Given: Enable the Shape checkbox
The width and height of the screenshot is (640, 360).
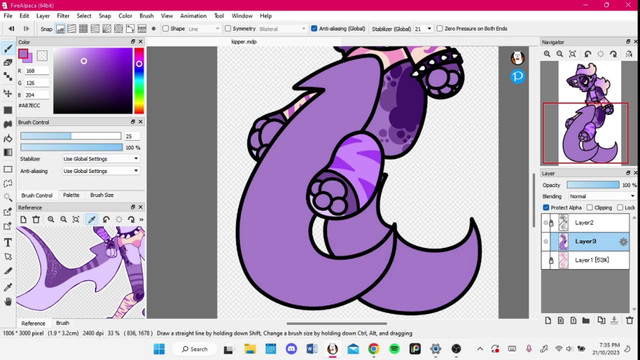Looking at the screenshot, I should coord(166,29).
